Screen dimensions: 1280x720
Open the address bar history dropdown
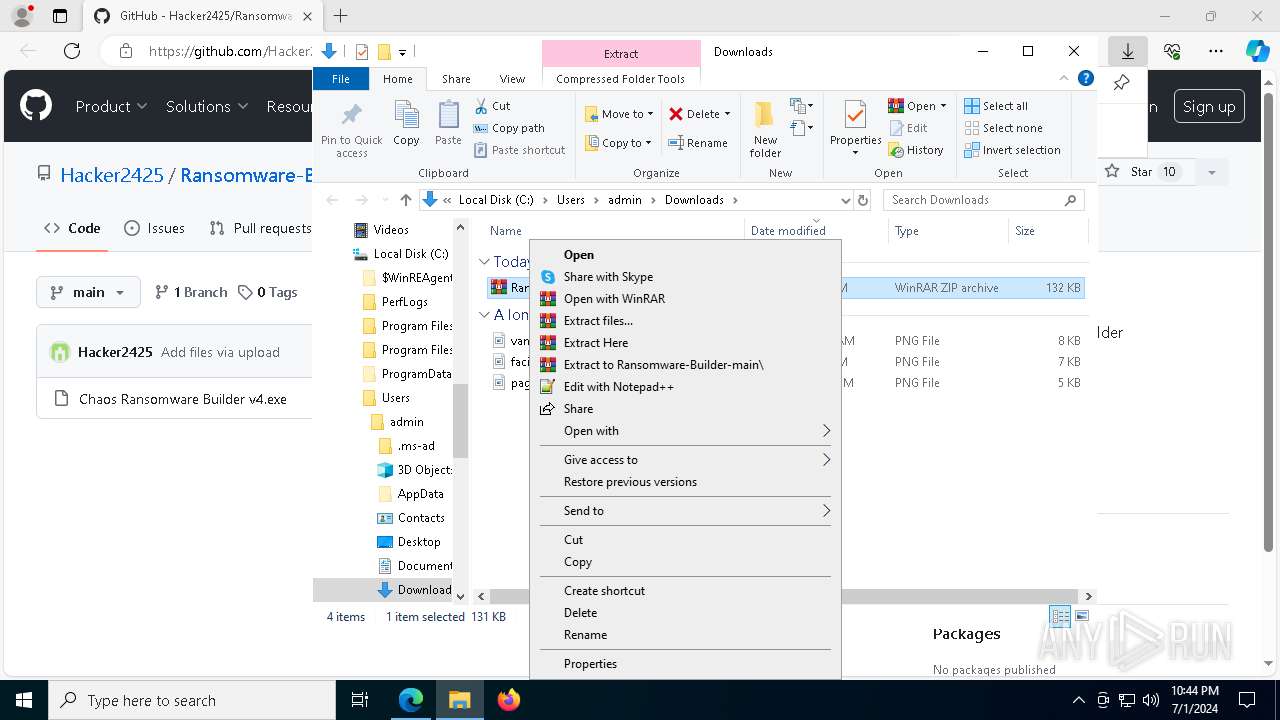point(846,200)
